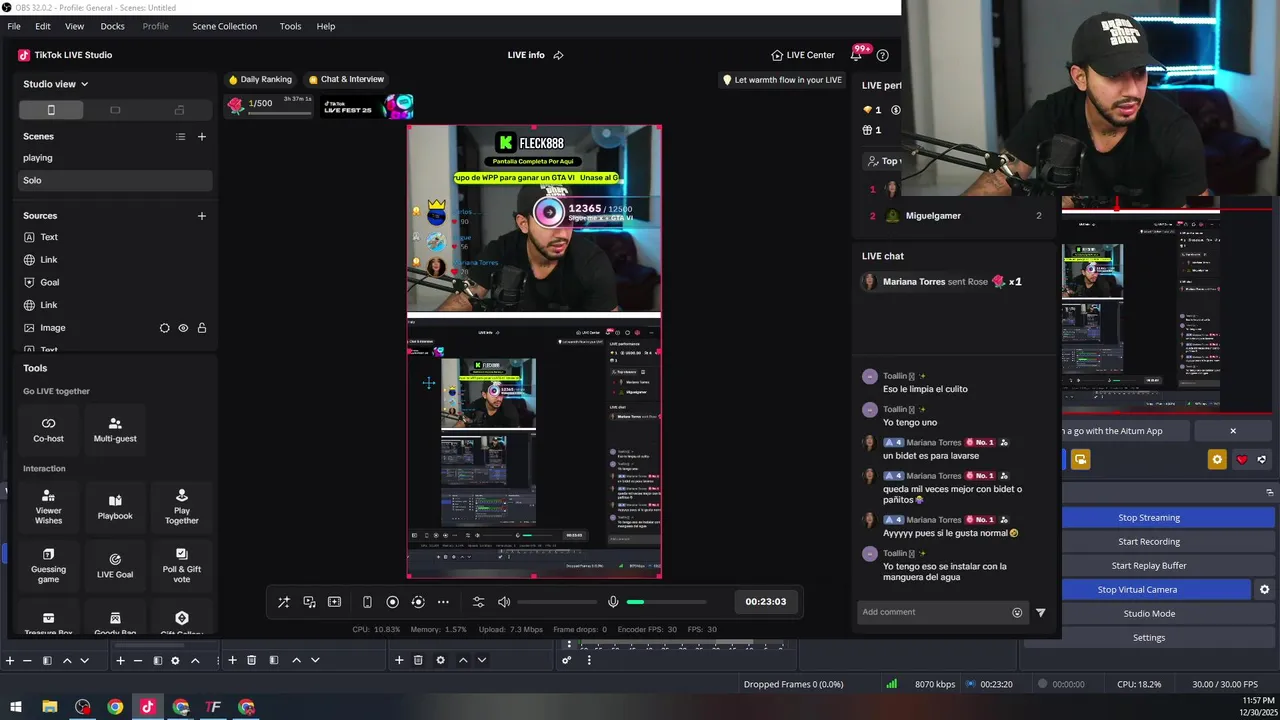Open the Scenes list manager icon
Screen dimensions: 1280x720
tap(180, 136)
